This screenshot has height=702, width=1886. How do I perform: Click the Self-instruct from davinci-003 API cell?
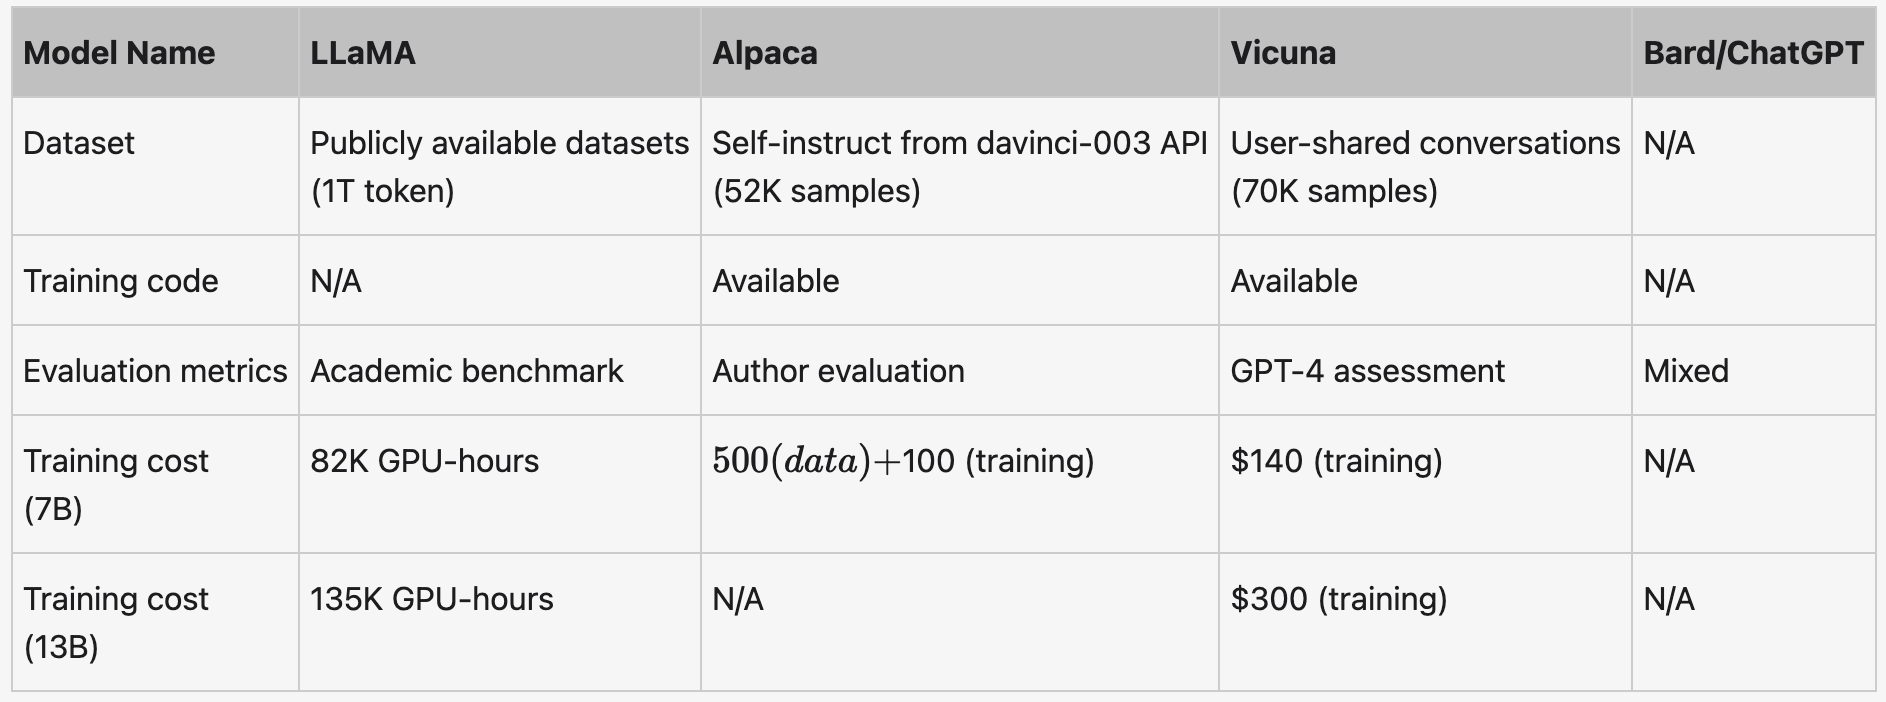tap(960, 166)
